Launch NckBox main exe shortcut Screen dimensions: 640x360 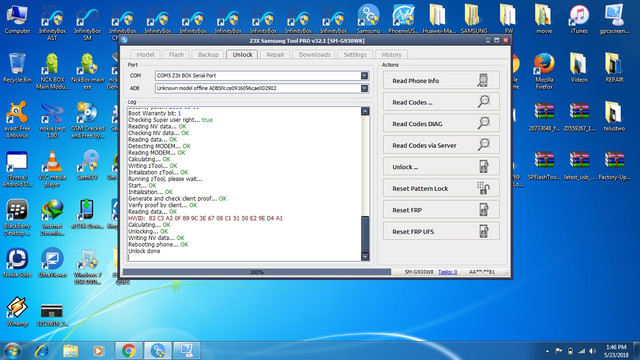(87, 71)
